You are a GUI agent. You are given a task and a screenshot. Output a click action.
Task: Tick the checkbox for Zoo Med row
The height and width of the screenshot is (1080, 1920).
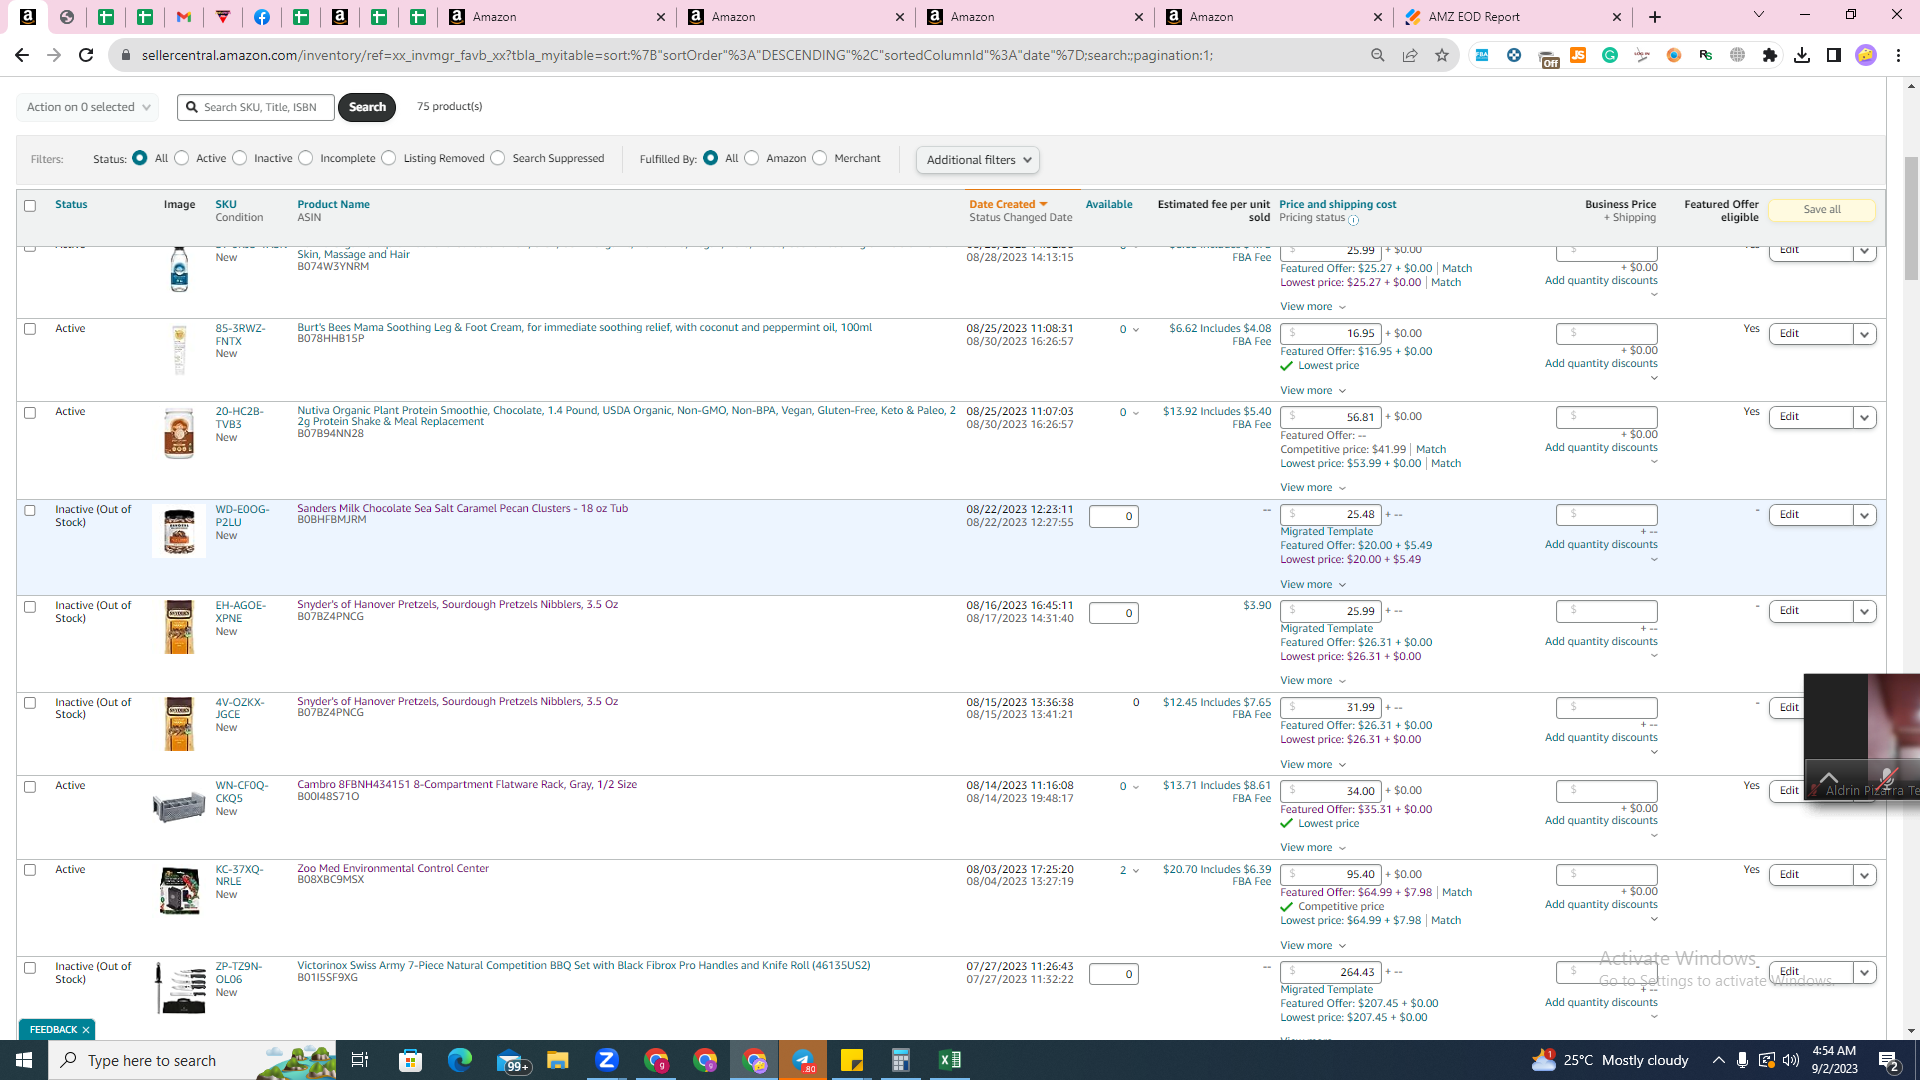[30, 870]
